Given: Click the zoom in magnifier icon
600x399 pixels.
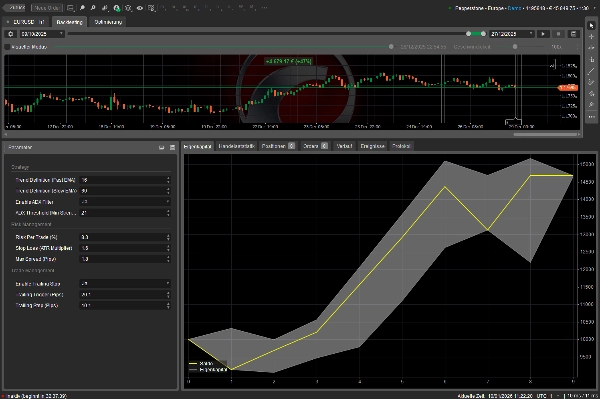Looking at the screenshot, I should (x=82, y=8).
